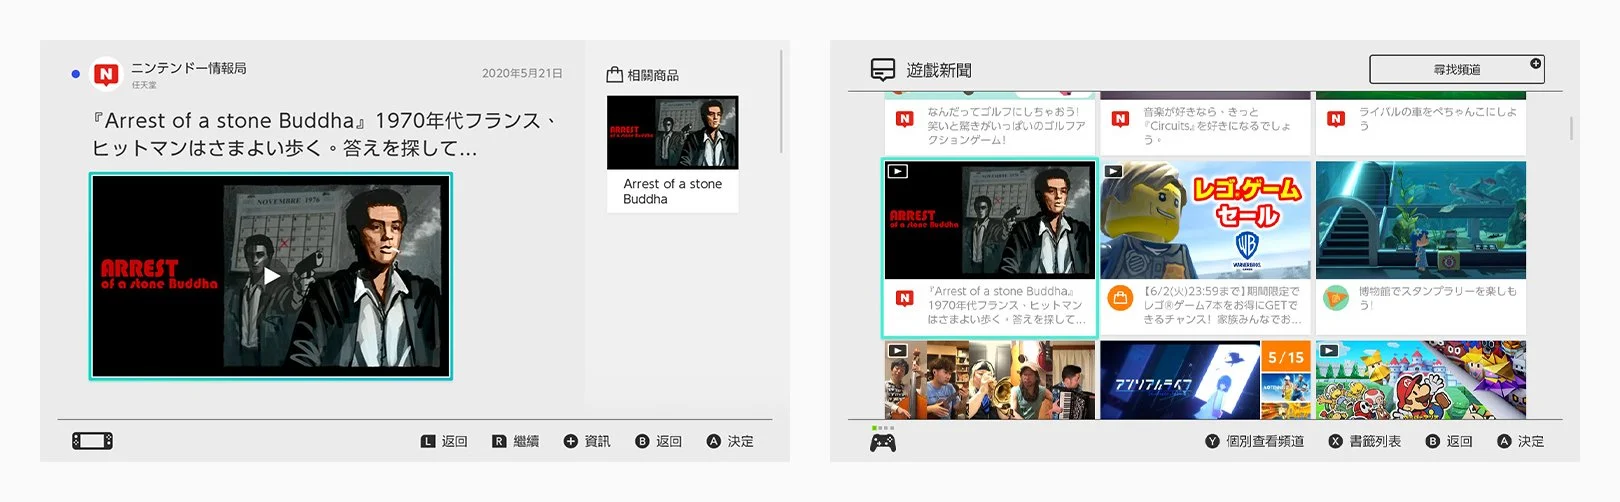Click the 相關商品 shopping bag icon
The width and height of the screenshot is (1620, 502).
pos(615,75)
